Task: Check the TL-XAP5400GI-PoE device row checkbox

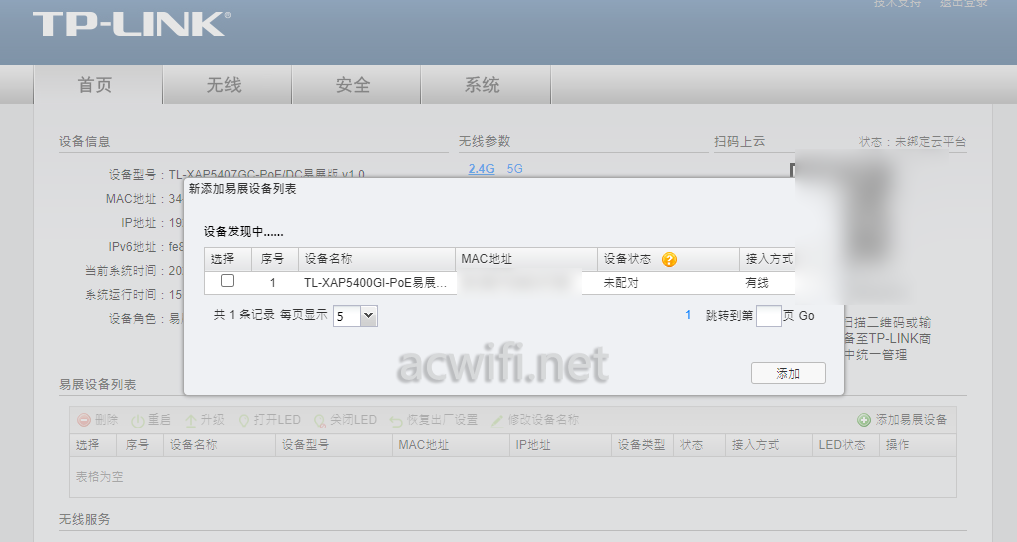Action: [x=228, y=281]
